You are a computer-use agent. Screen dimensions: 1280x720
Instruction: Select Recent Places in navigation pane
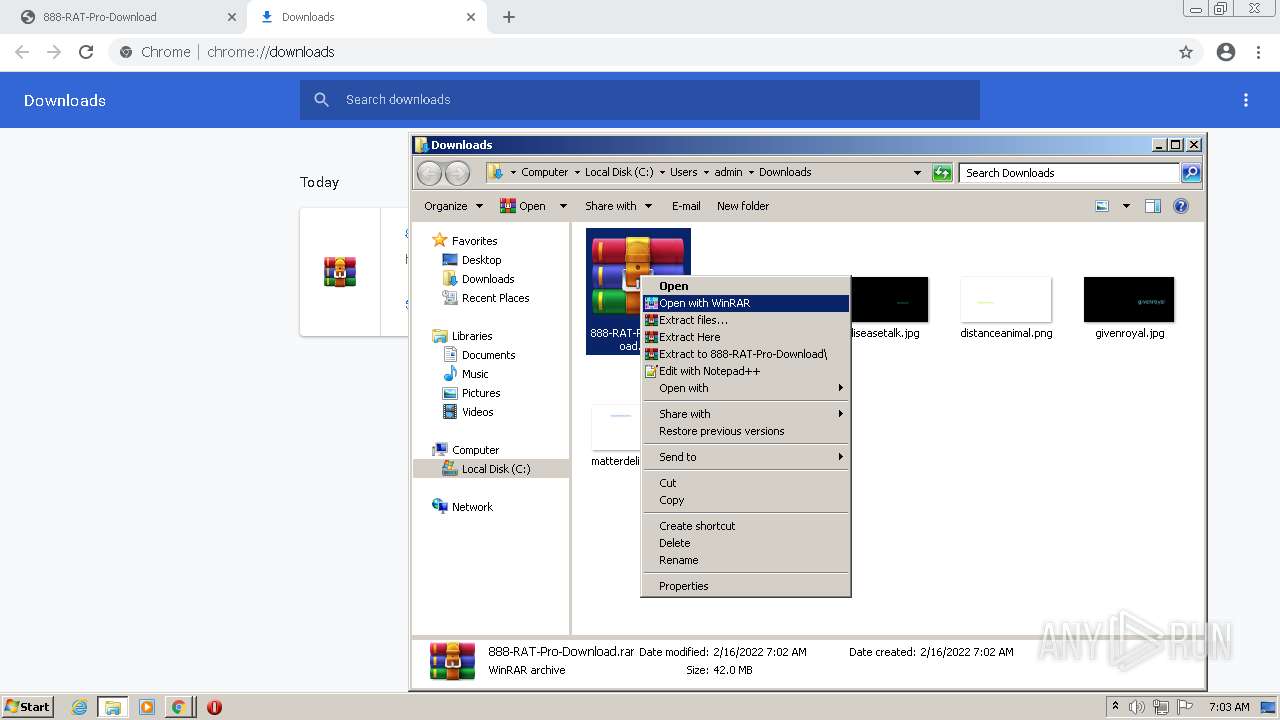[485, 298]
